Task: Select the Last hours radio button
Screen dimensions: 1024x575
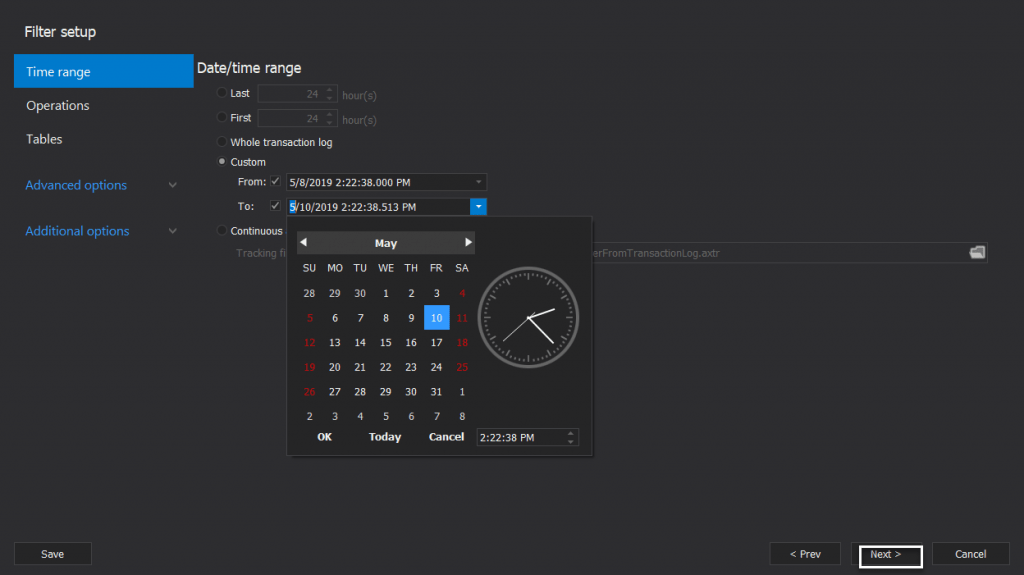Action: [222, 93]
